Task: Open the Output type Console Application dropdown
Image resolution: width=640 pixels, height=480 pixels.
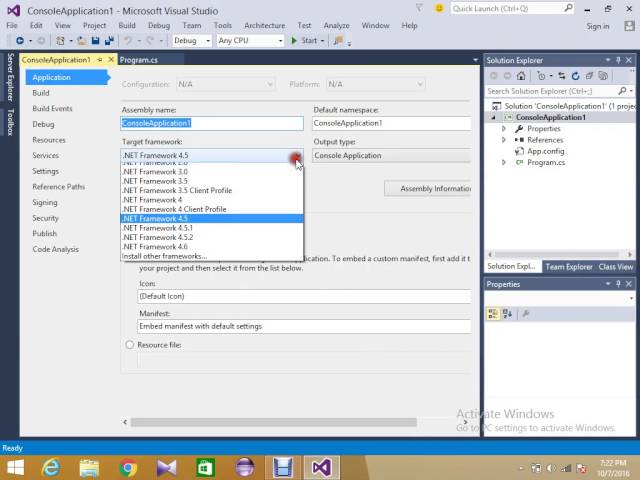Action: pos(391,156)
